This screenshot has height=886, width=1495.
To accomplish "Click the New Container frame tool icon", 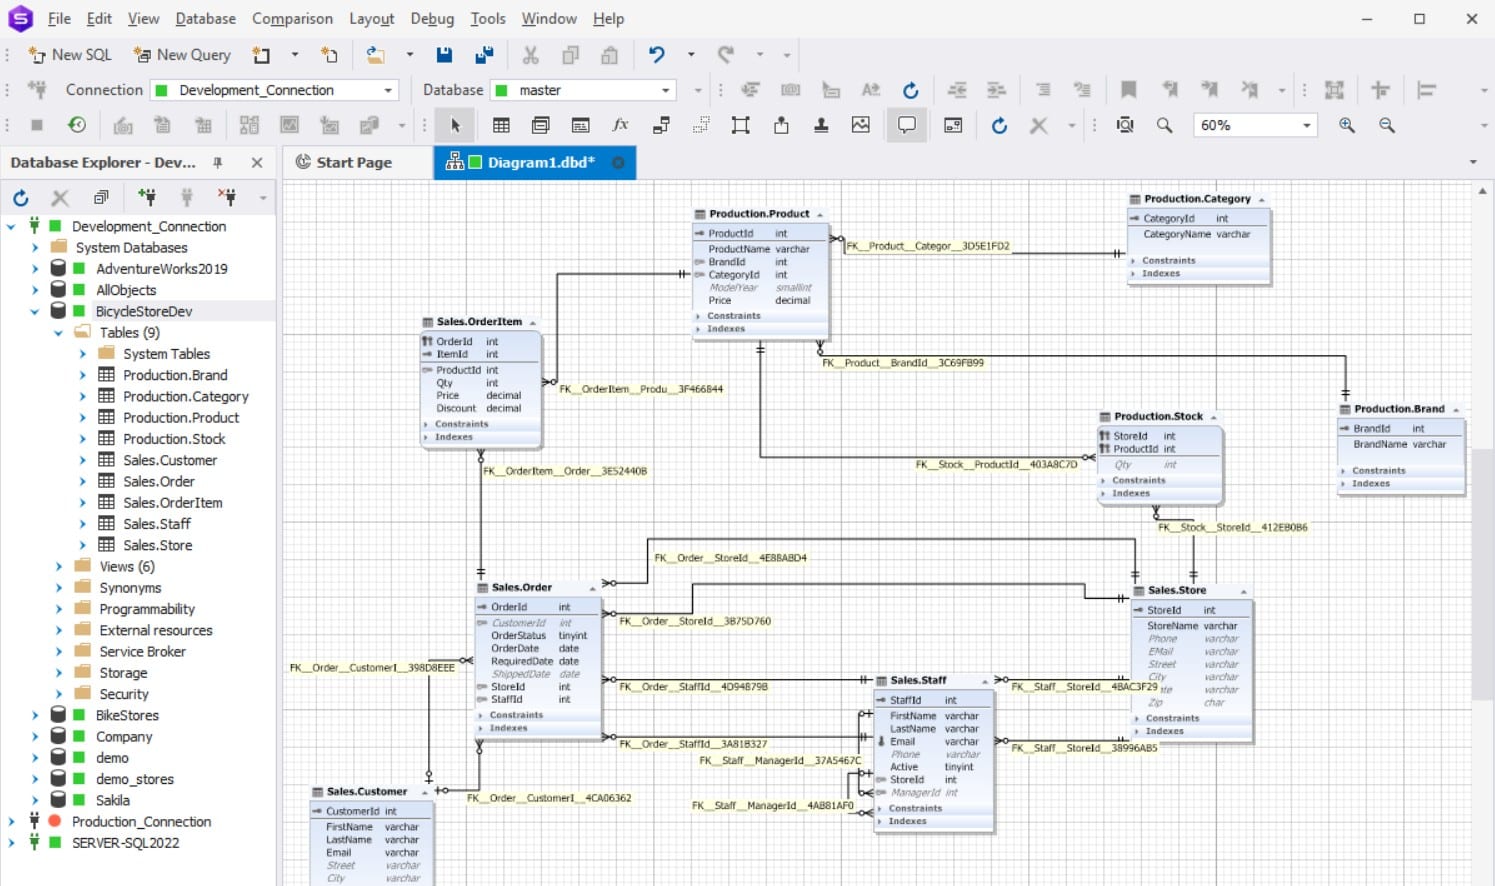I will tap(740, 125).
